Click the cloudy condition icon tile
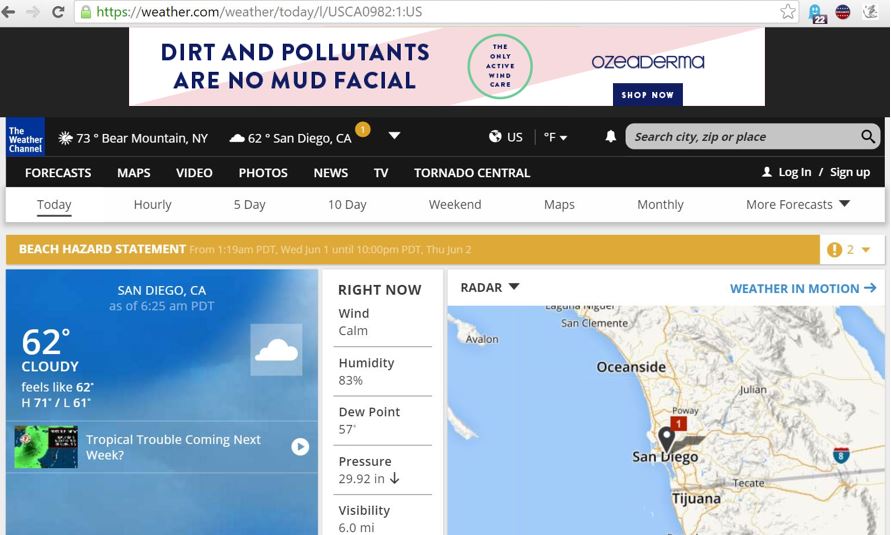The width and height of the screenshot is (891, 535). click(276, 350)
